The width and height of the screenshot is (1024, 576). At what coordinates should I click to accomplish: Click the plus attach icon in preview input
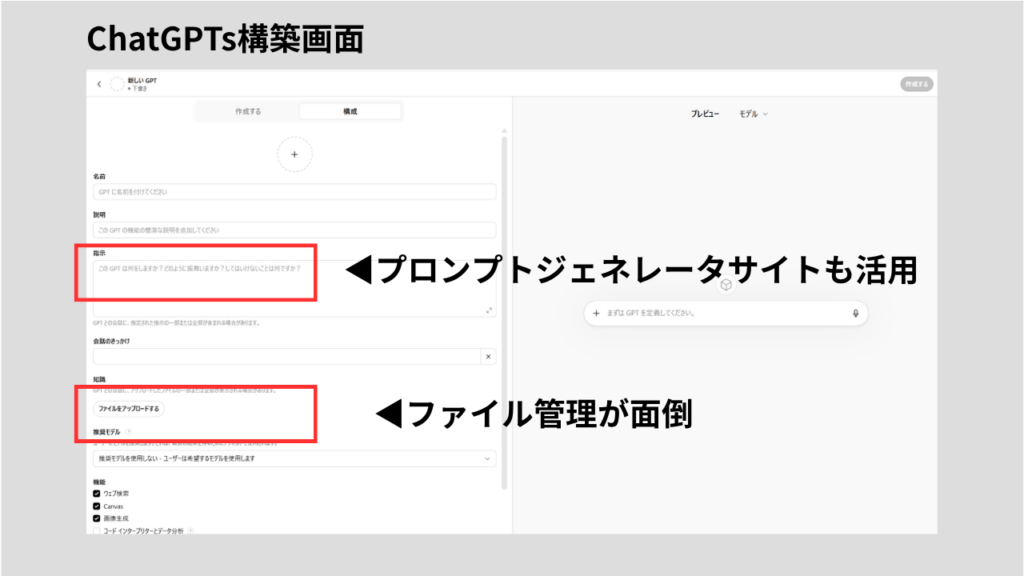click(596, 313)
